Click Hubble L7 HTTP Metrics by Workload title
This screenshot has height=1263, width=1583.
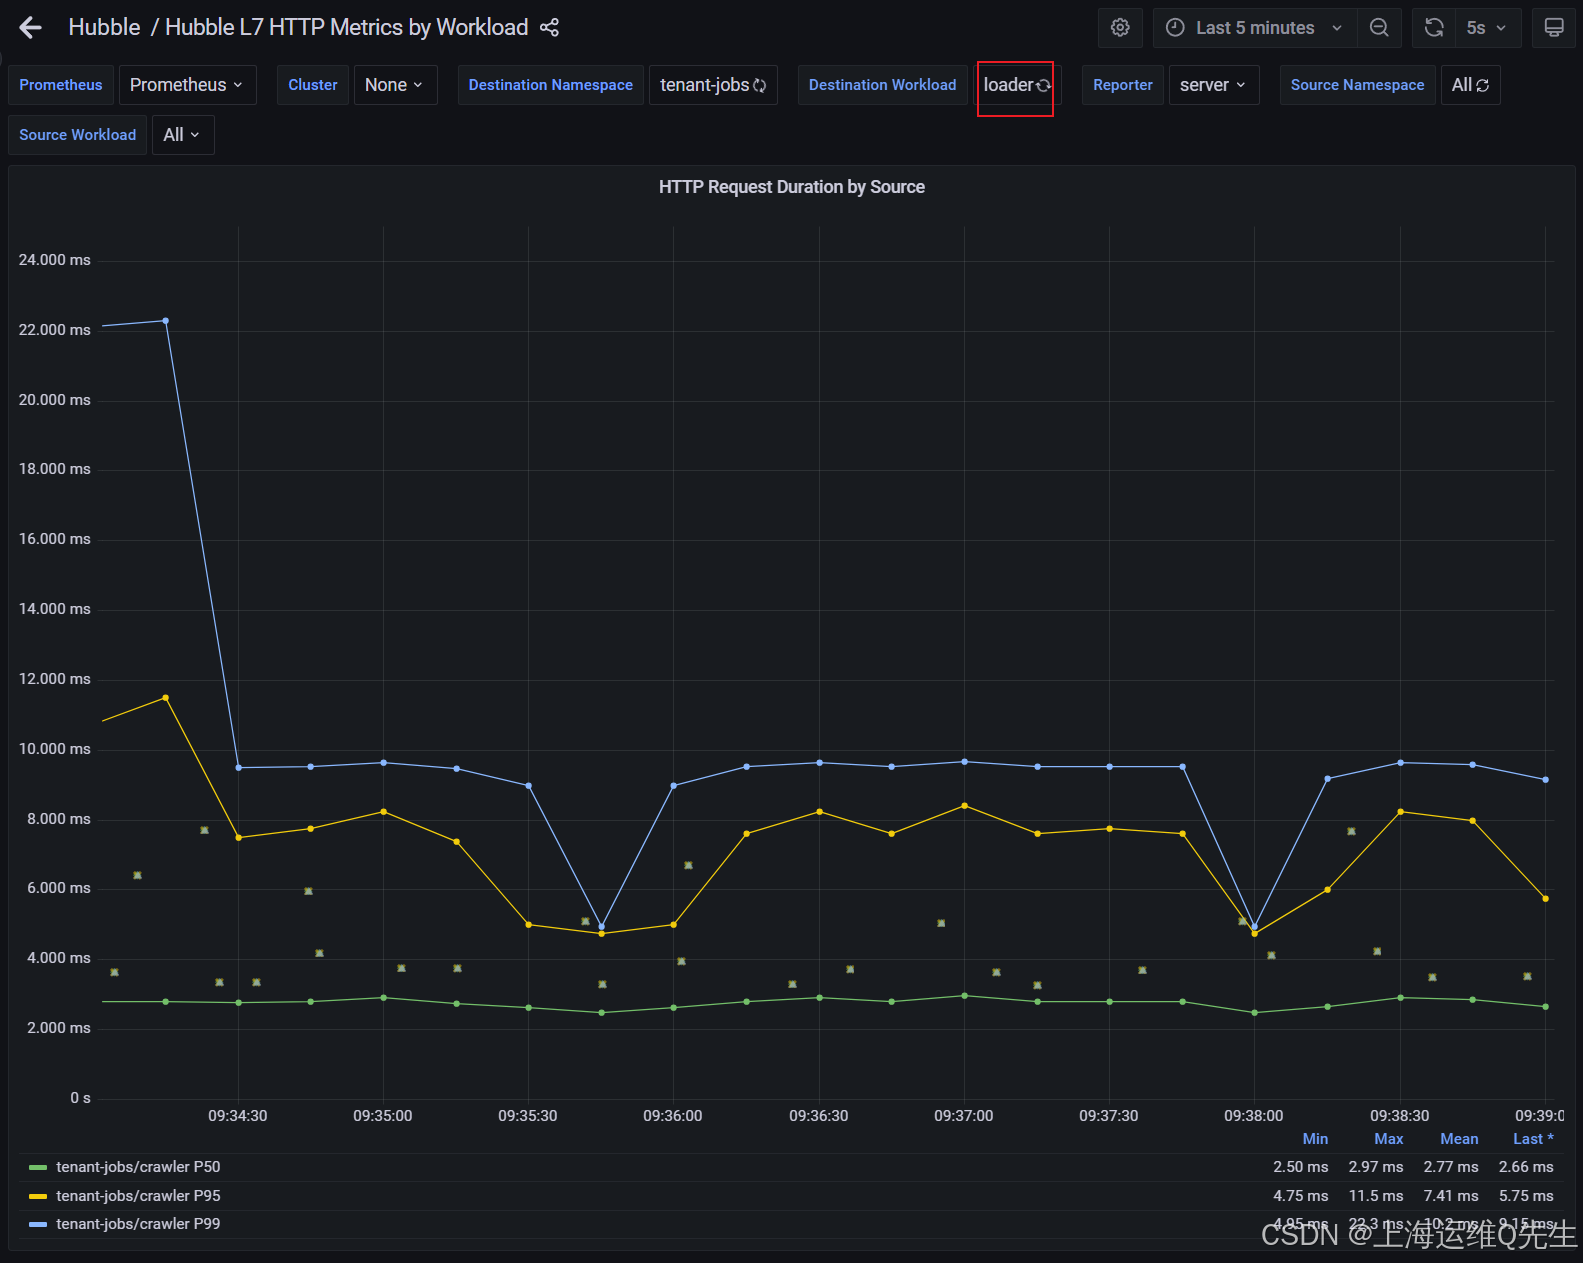click(346, 28)
